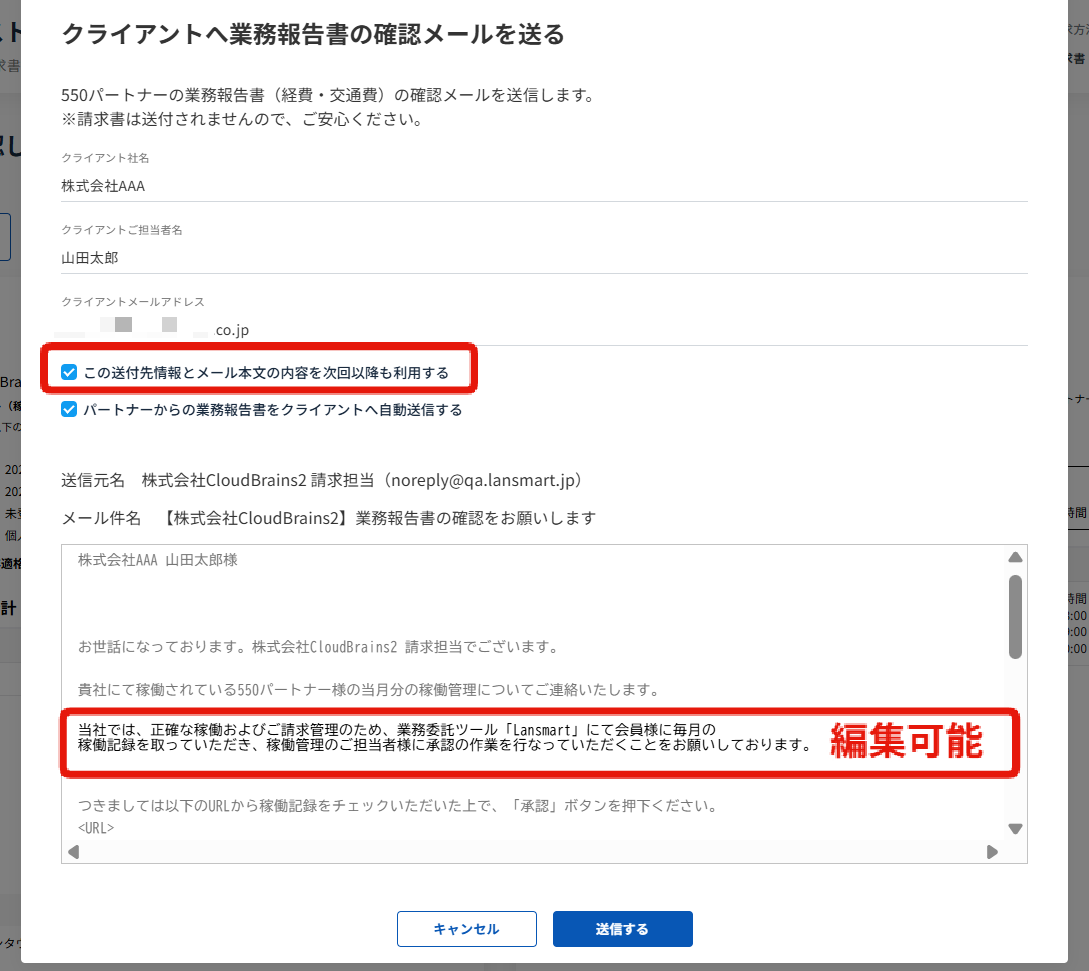Click the label クライアントご担当者名
1089x971 pixels.
click(122, 230)
